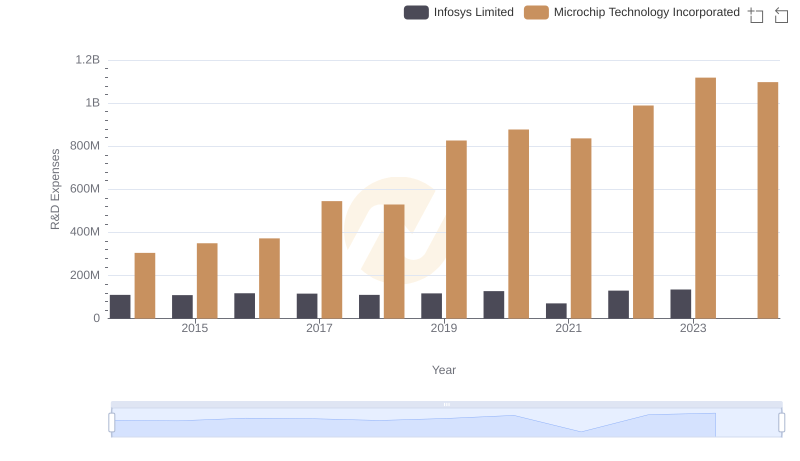The image size is (800, 461).
Task: Click the '600M' y-axis label
Action: coord(85,189)
